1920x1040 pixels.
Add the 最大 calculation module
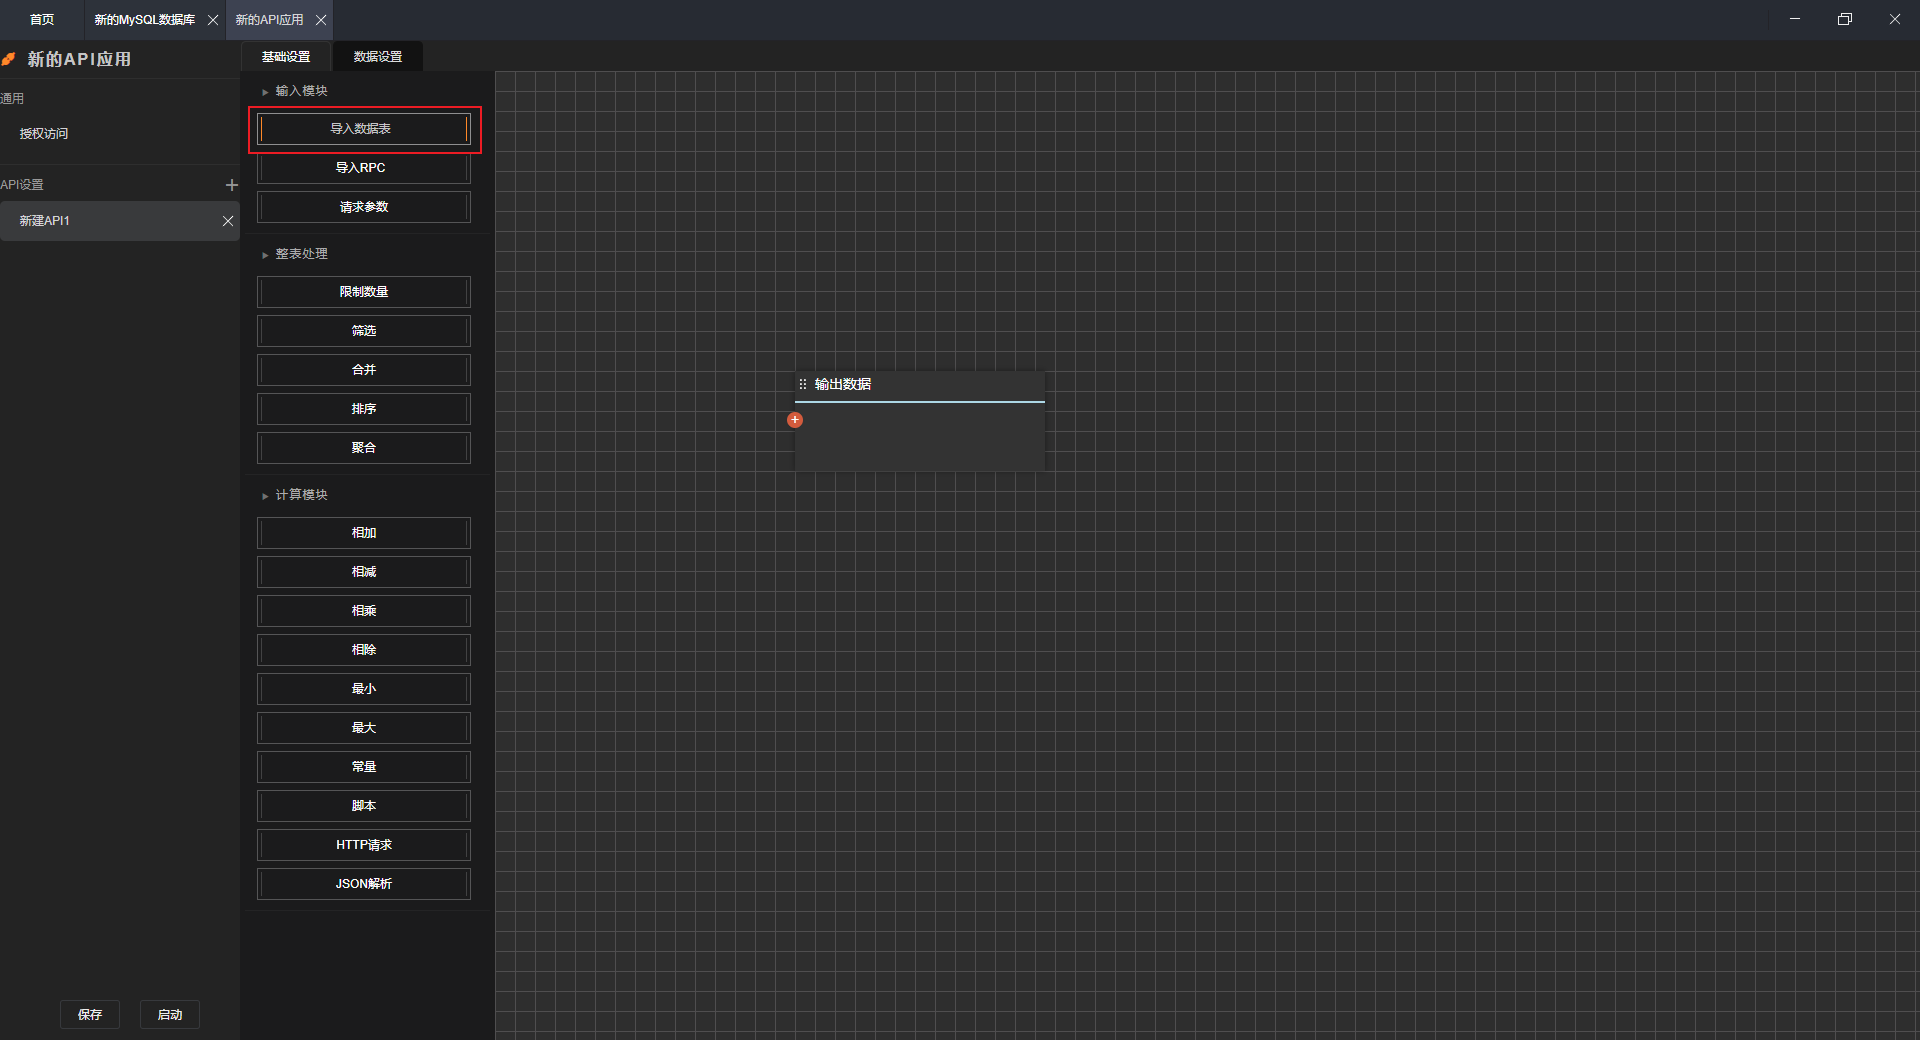click(364, 728)
